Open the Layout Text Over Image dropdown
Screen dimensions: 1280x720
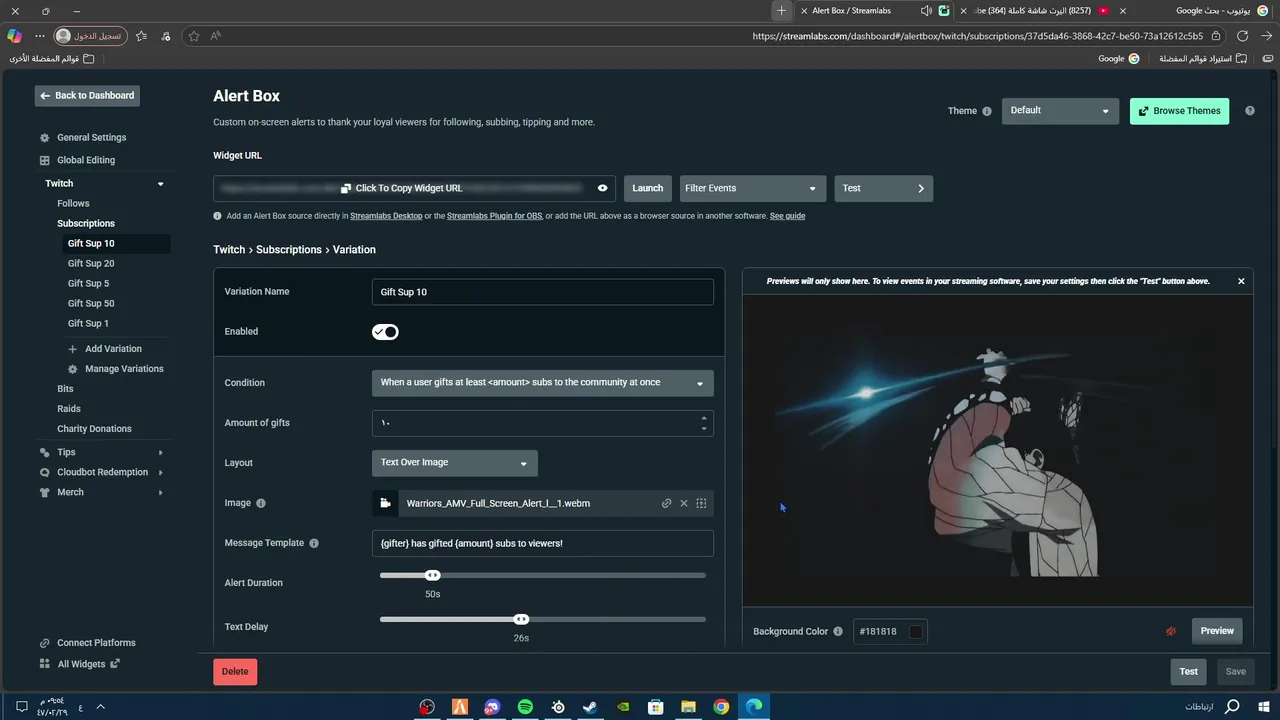[x=454, y=463]
